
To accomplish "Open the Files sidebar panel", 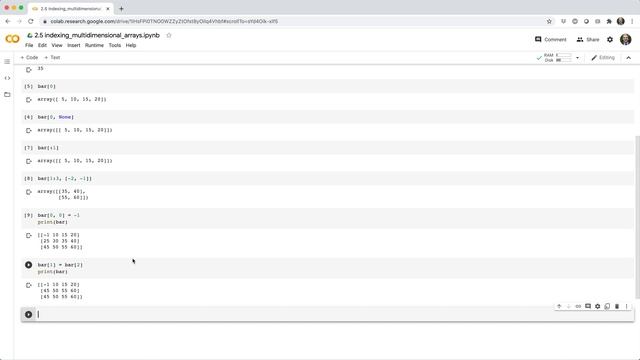I will 7,94.
